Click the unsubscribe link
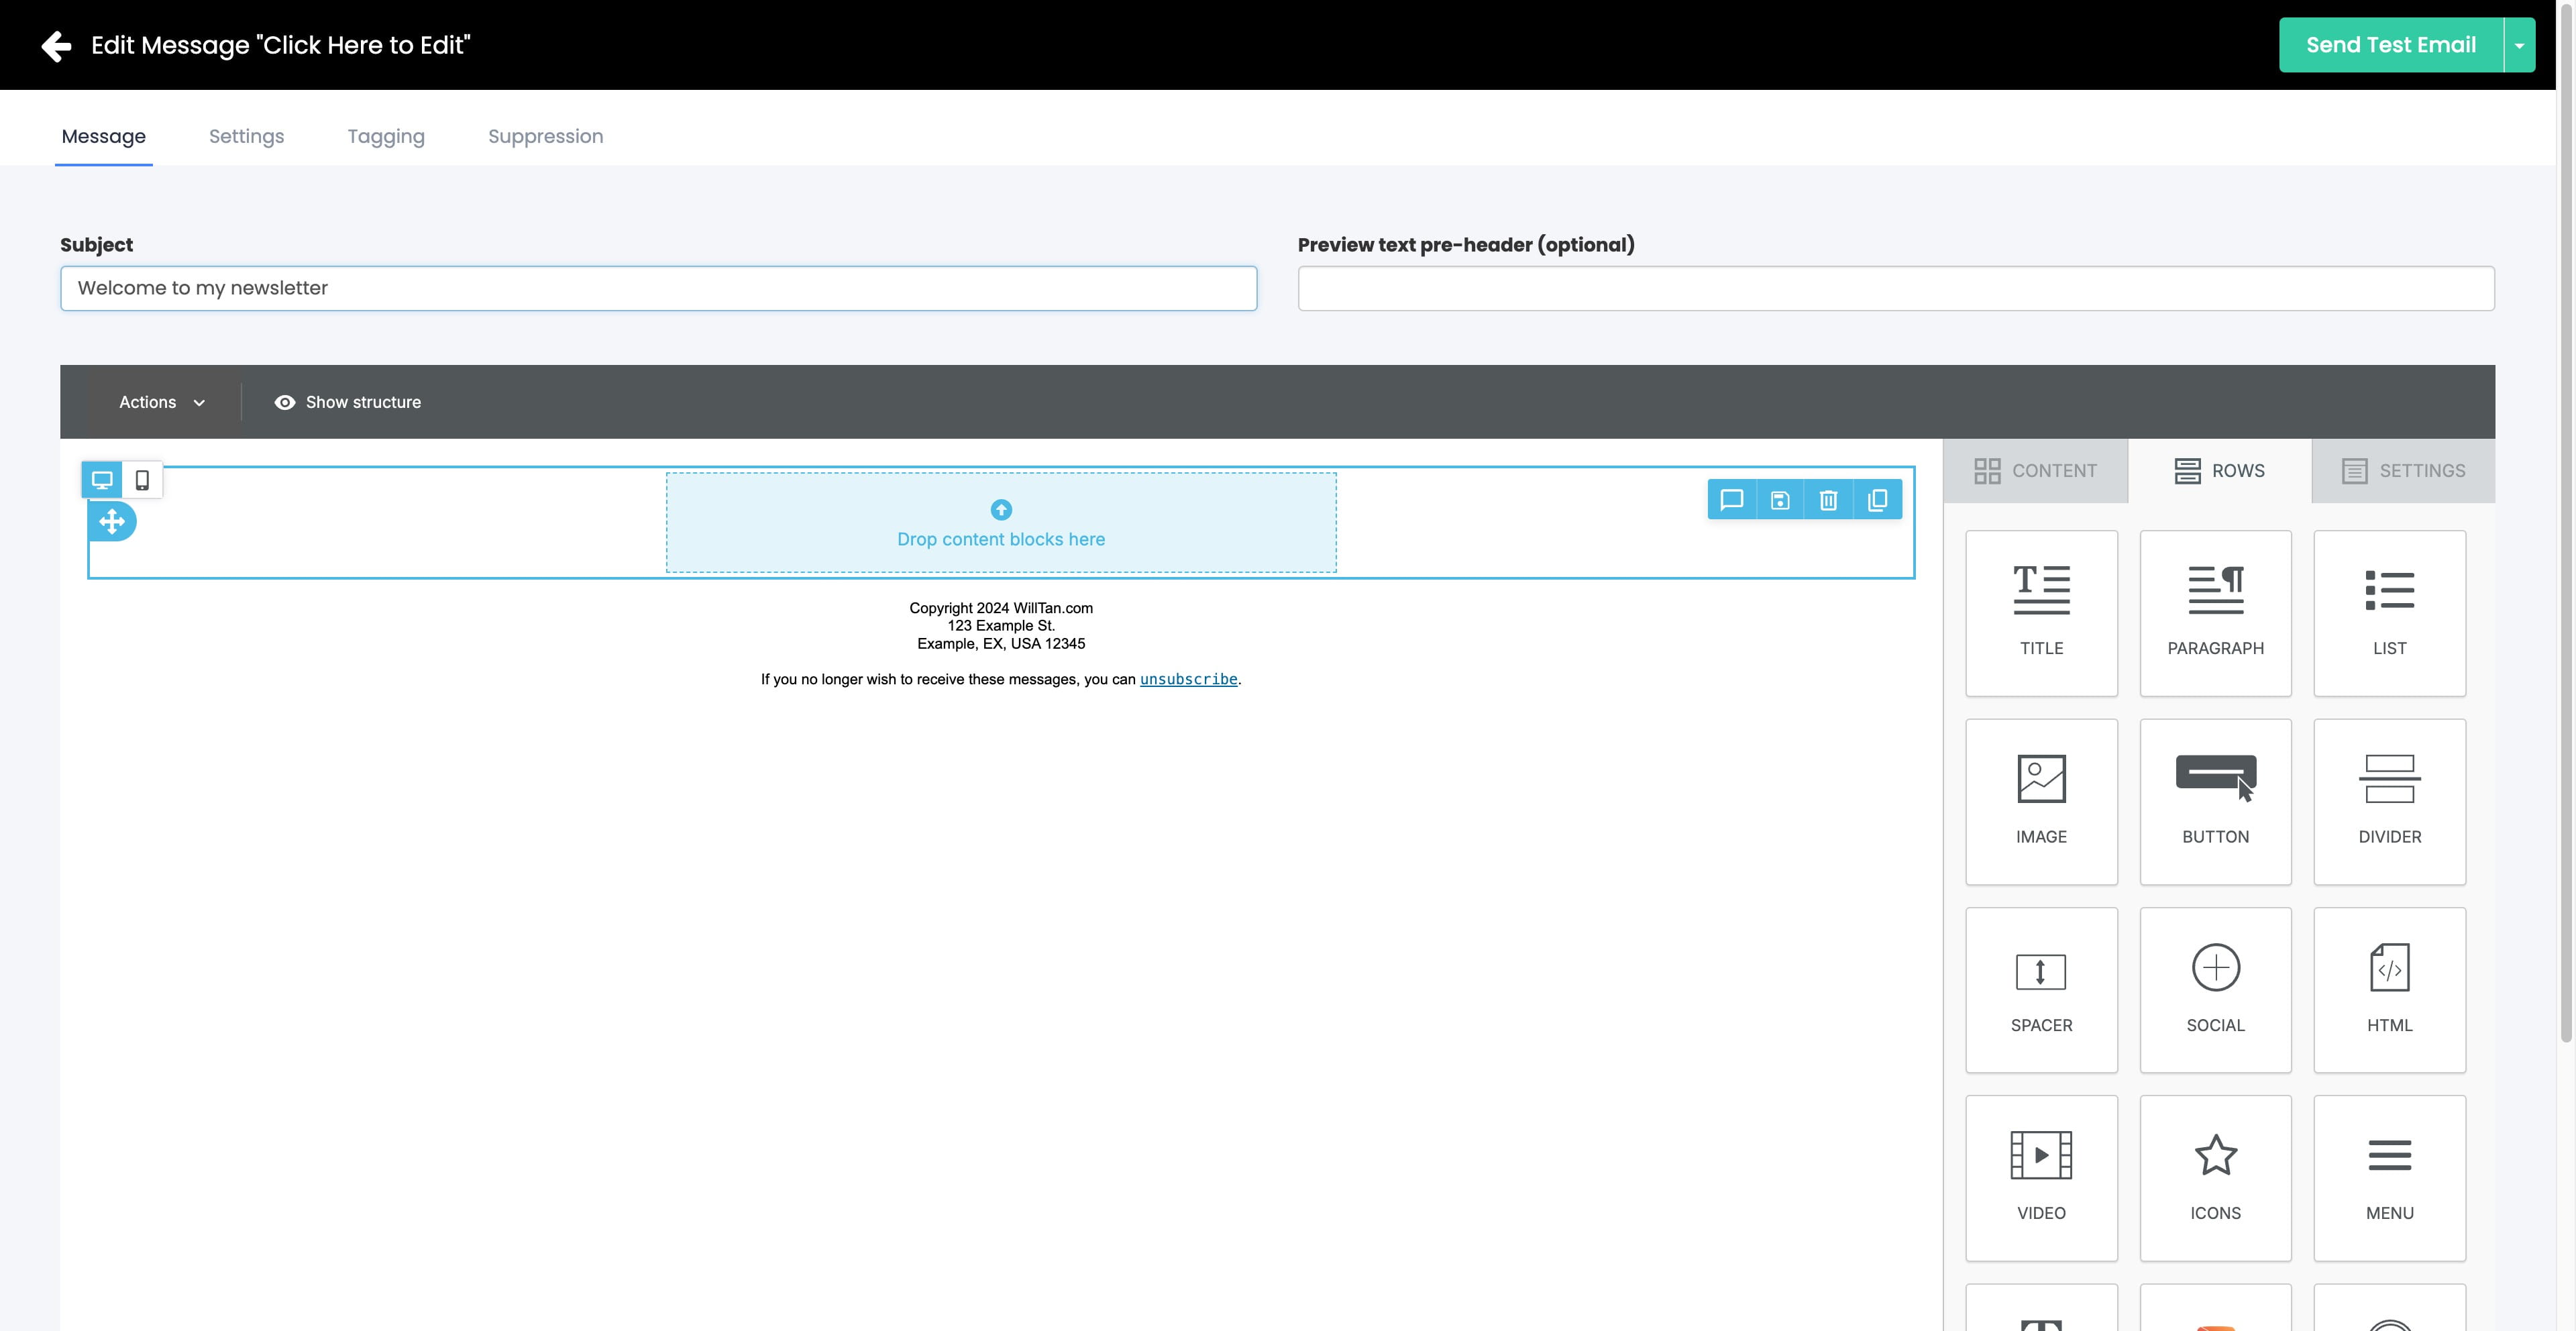 (x=1188, y=679)
